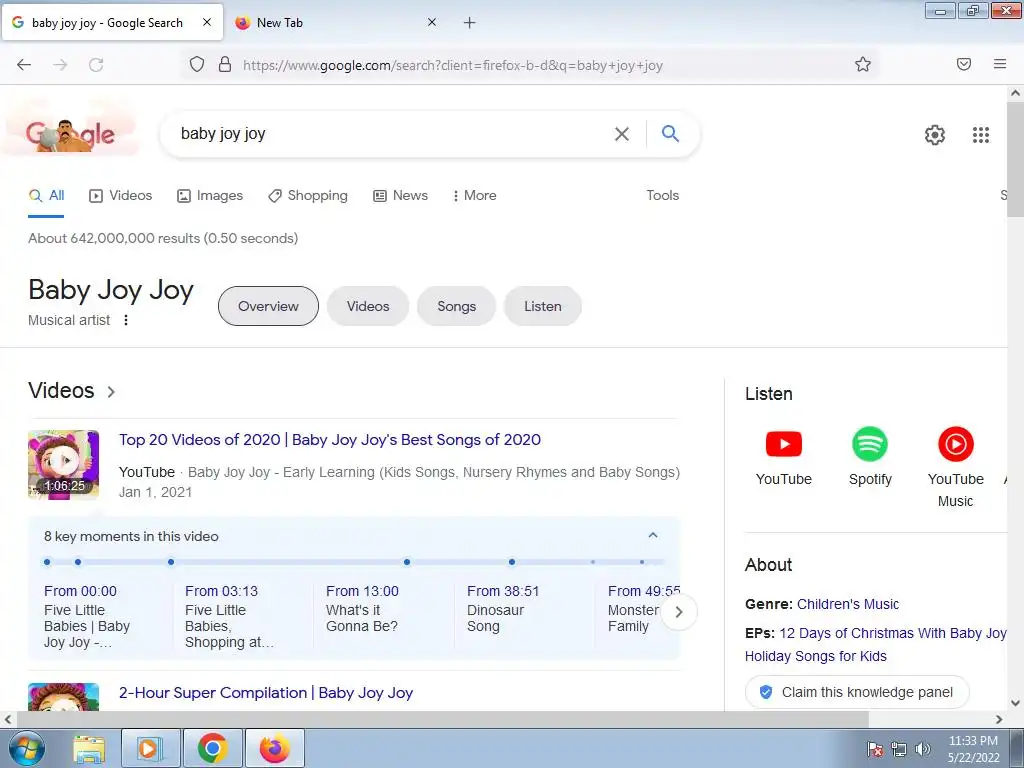Show site security info via padlock icon
The width and height of the screenshot is (1024, 768).
(225, 64)
